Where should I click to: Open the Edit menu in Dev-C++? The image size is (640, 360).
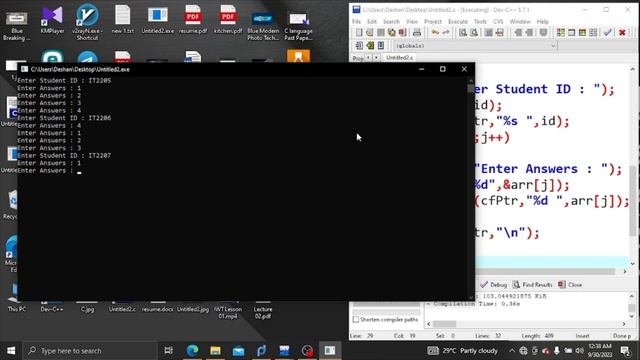371,21
